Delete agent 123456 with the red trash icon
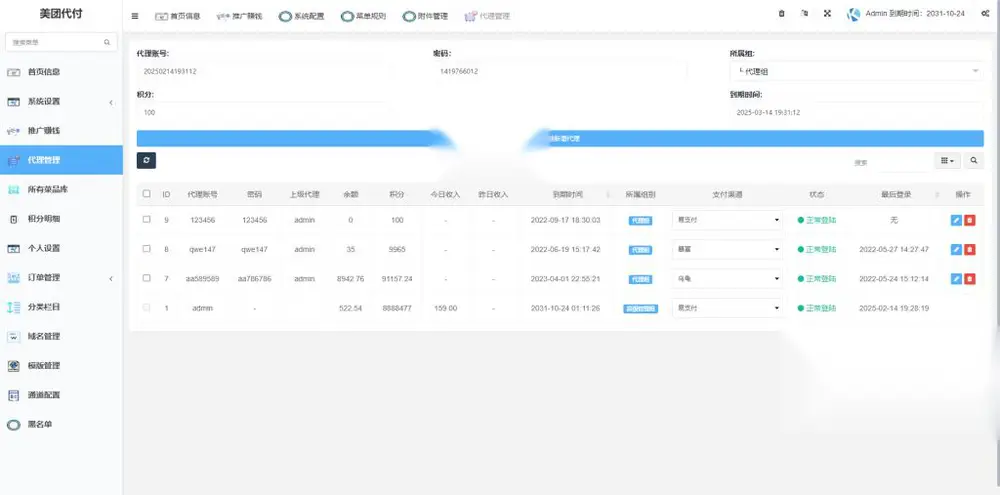 pos(969,220)
